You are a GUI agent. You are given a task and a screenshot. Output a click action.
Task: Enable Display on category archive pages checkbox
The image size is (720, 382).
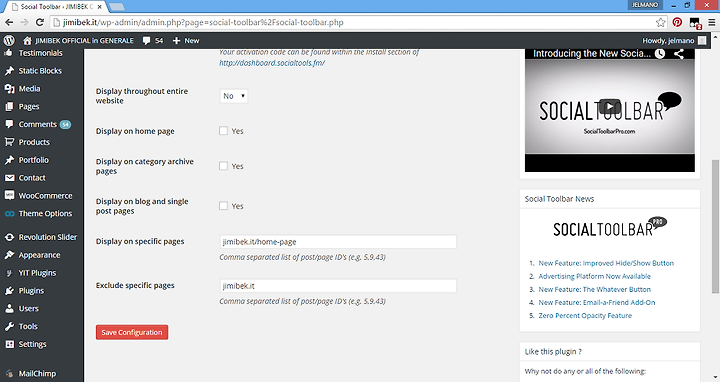[x=223, y=166]
